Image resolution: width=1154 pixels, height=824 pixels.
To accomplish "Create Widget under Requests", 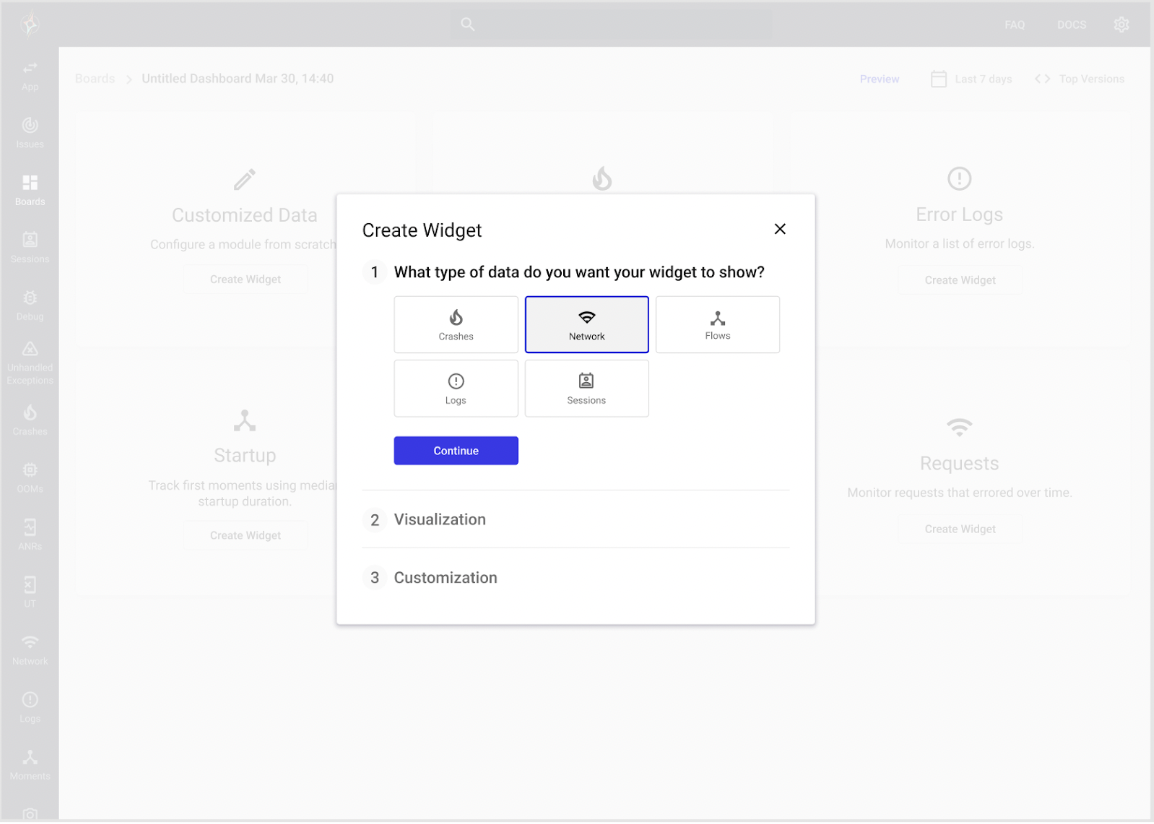I will [960, 529].
